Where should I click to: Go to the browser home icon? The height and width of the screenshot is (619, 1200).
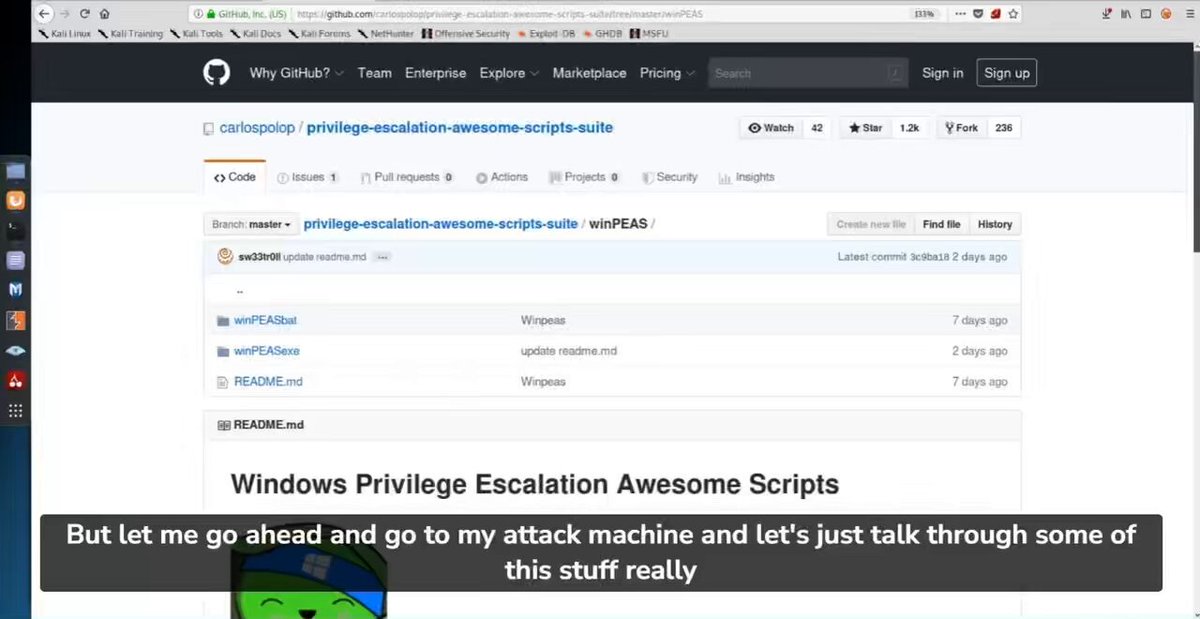coord(104,14)
